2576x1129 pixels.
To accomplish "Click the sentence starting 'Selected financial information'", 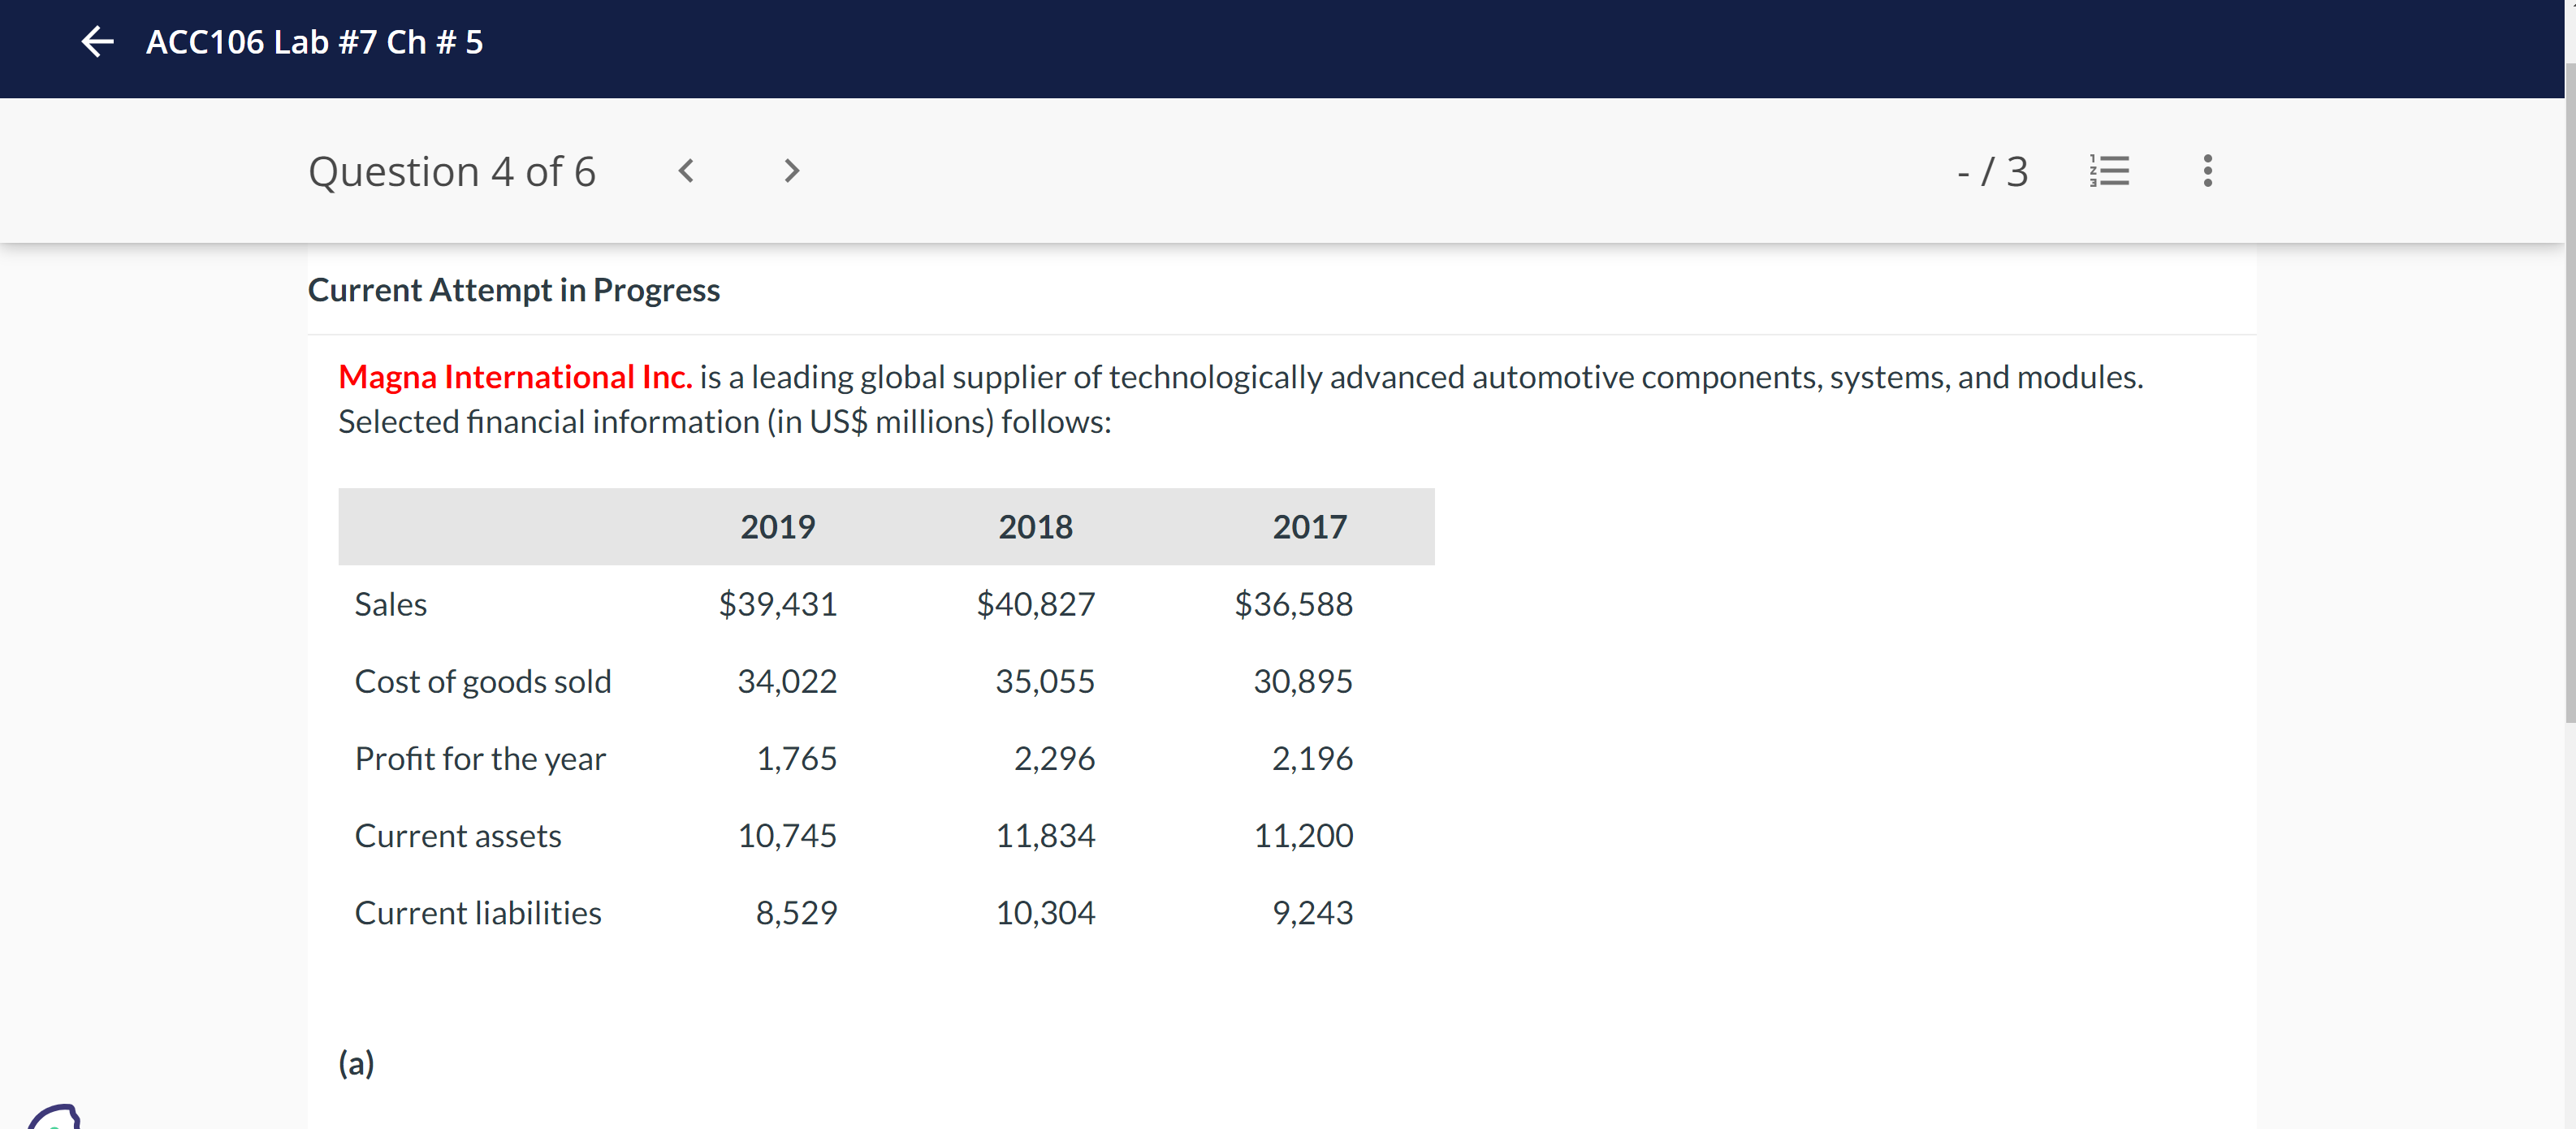I will click(x=725, y=422).
